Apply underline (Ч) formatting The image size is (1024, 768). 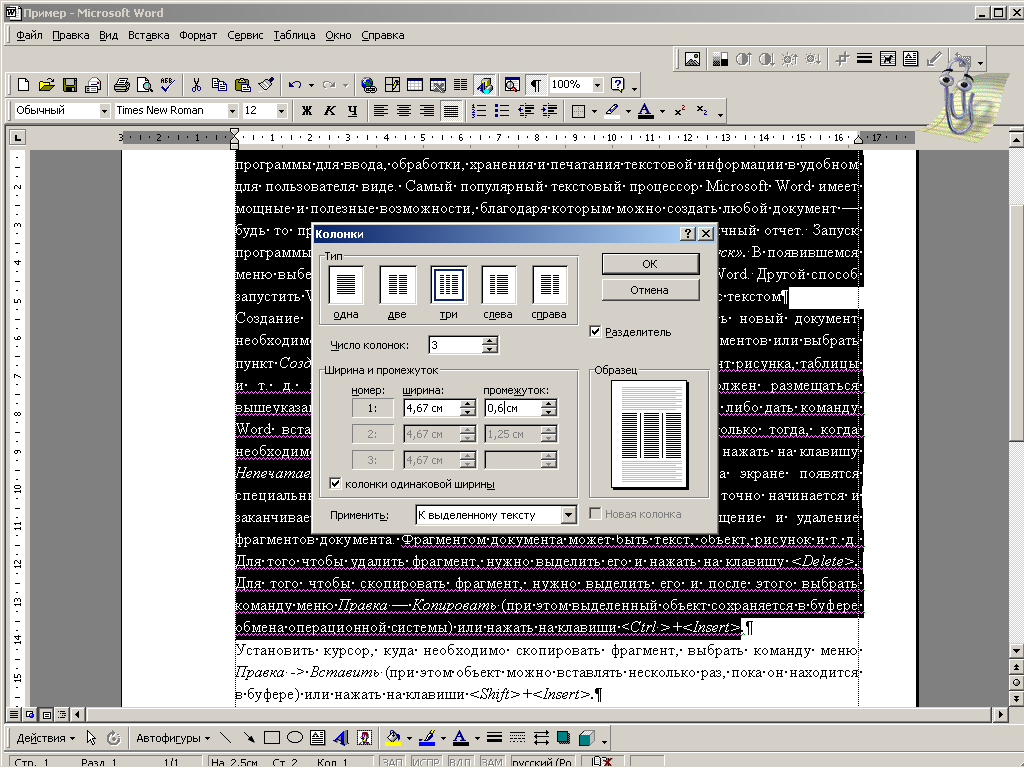pos(353,111)
